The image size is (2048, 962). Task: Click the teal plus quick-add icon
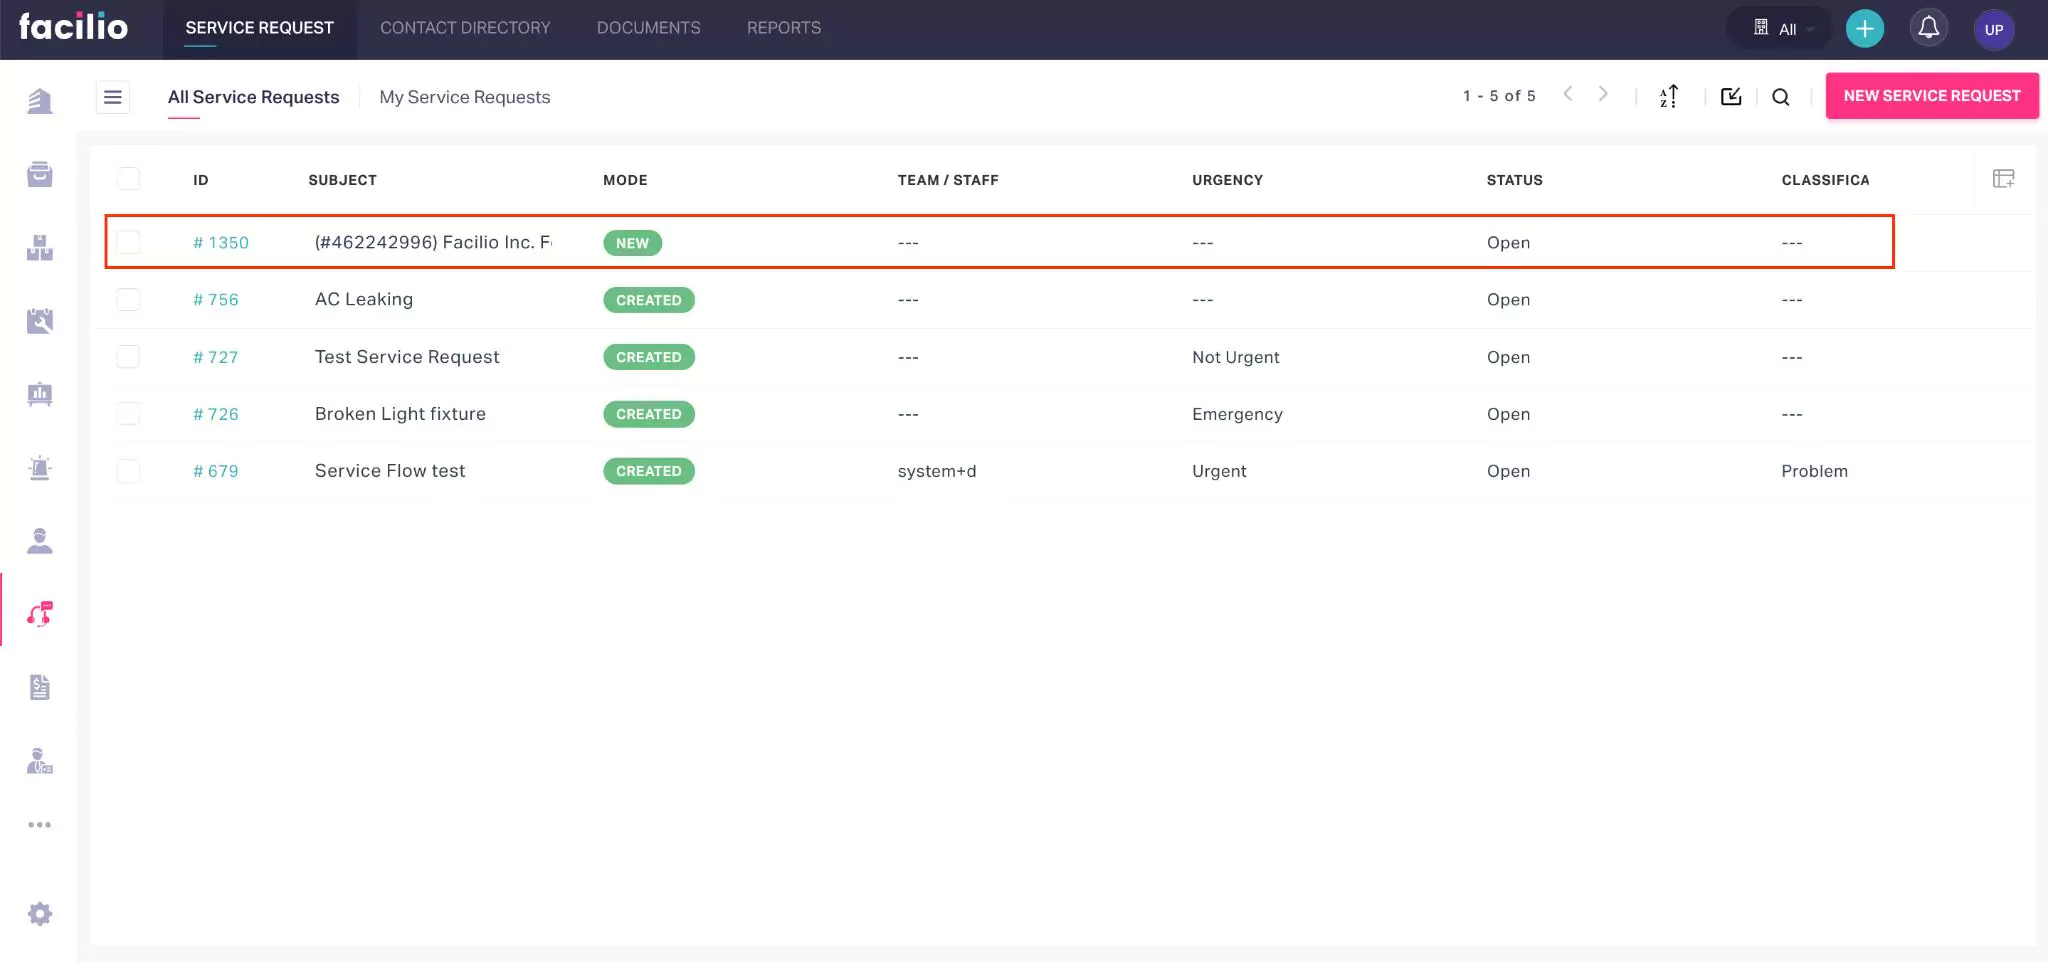[1865, 29]
